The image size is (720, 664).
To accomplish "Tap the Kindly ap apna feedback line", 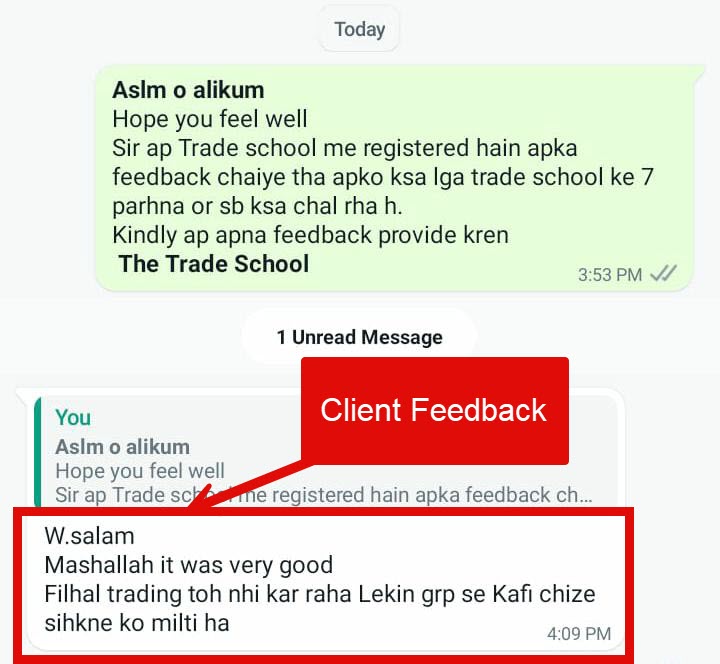I will pos(310,235).
